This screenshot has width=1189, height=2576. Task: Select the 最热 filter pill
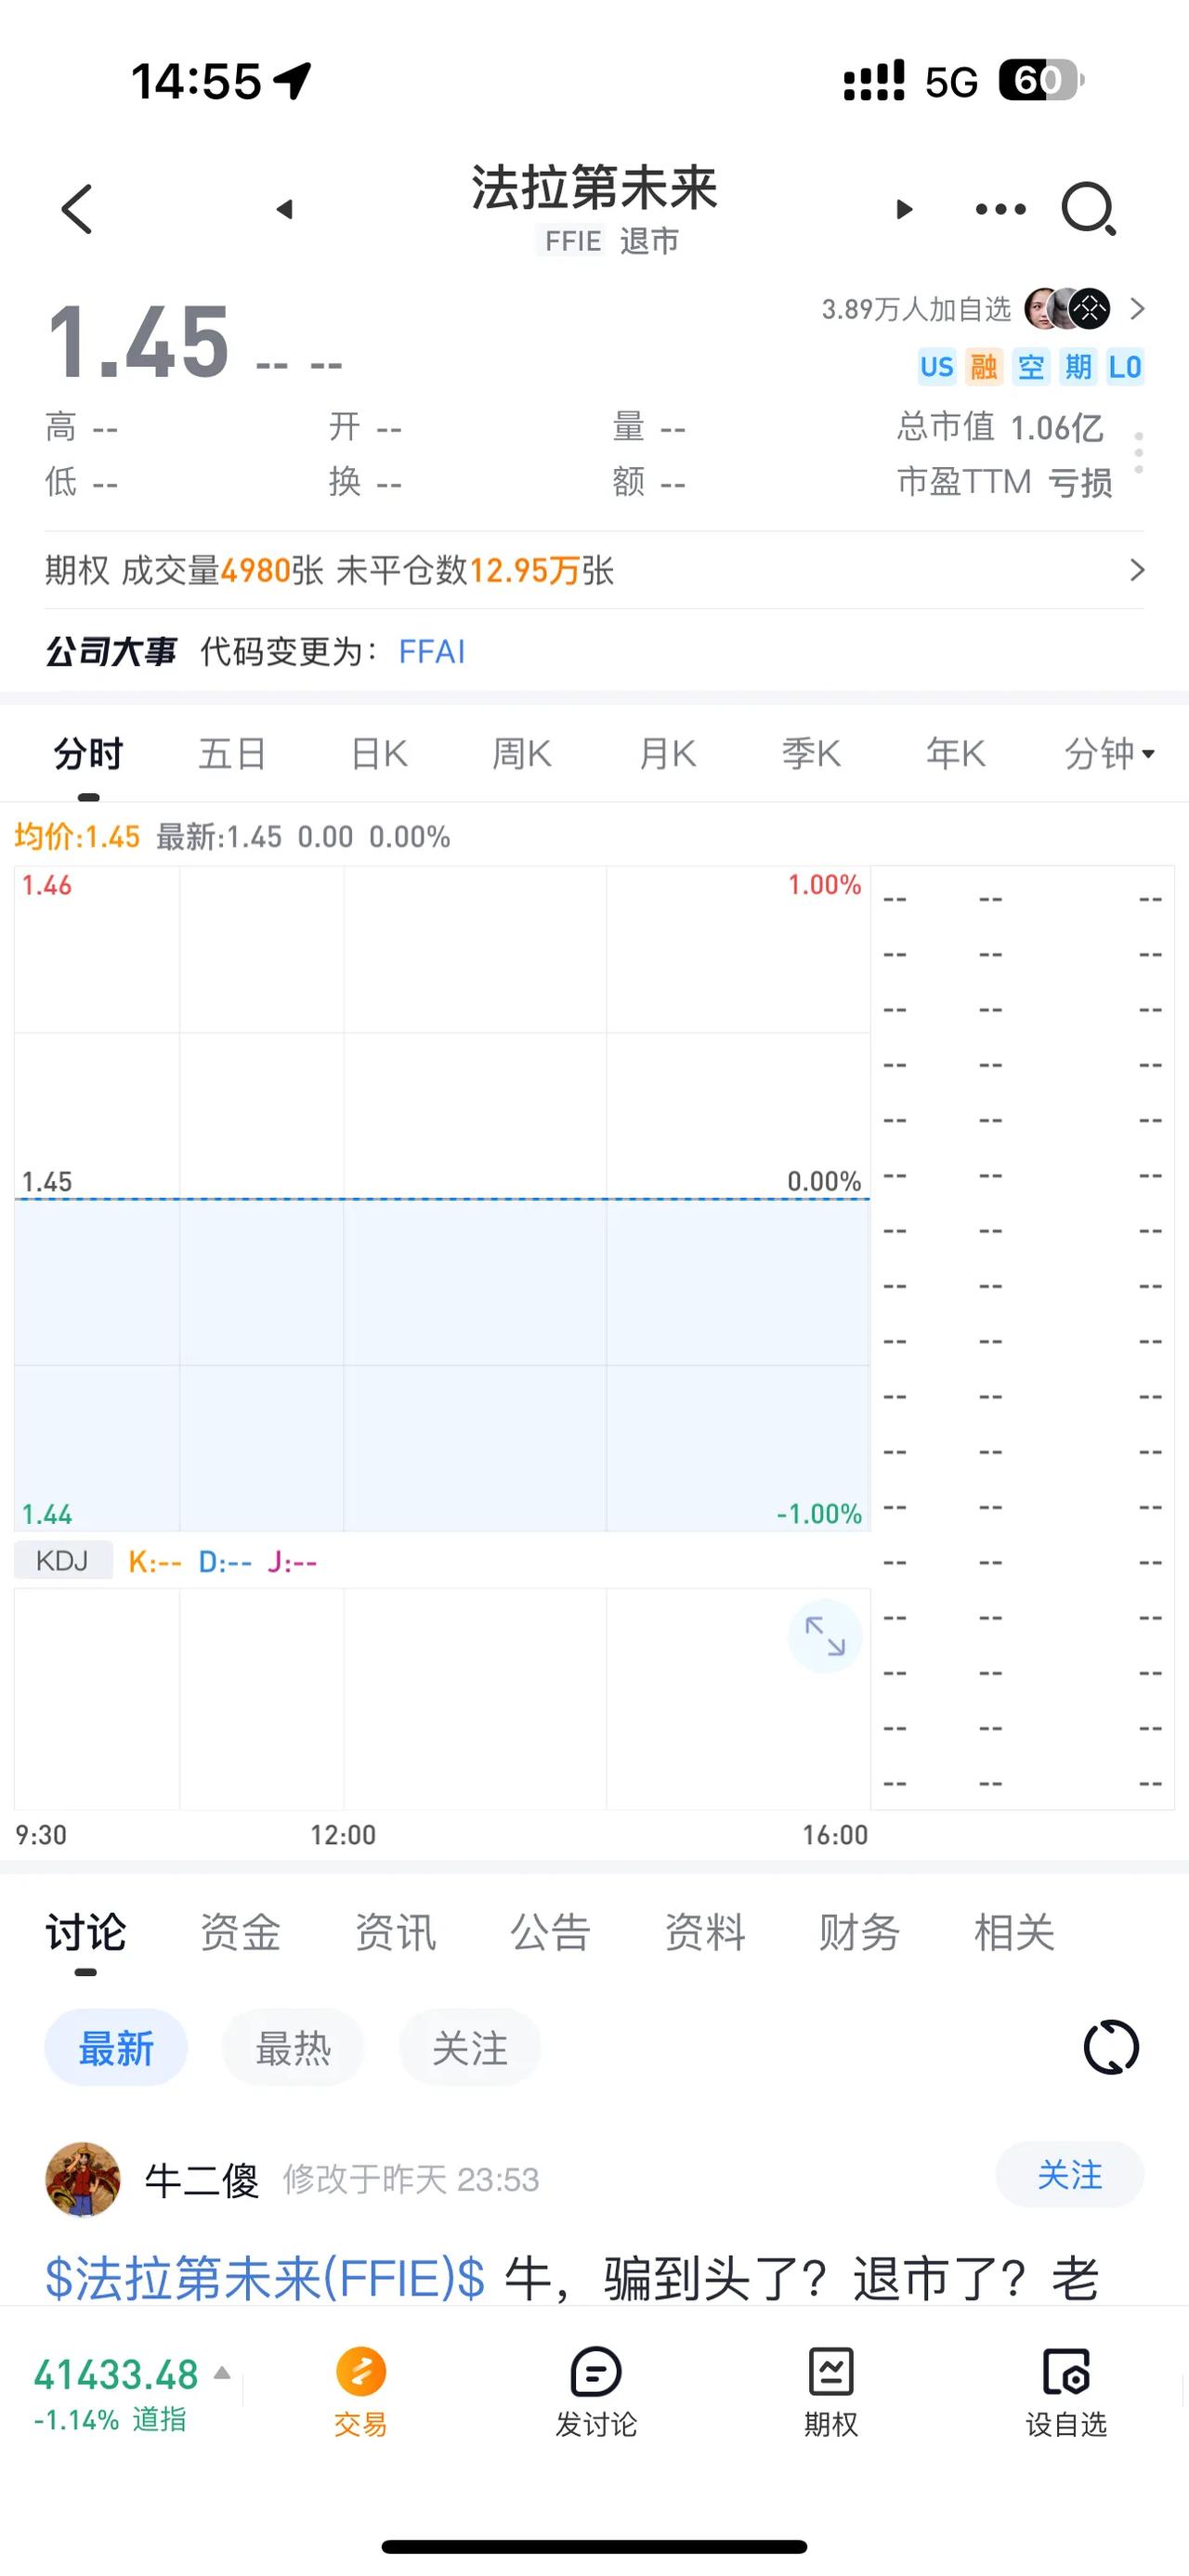[293, 2048]
